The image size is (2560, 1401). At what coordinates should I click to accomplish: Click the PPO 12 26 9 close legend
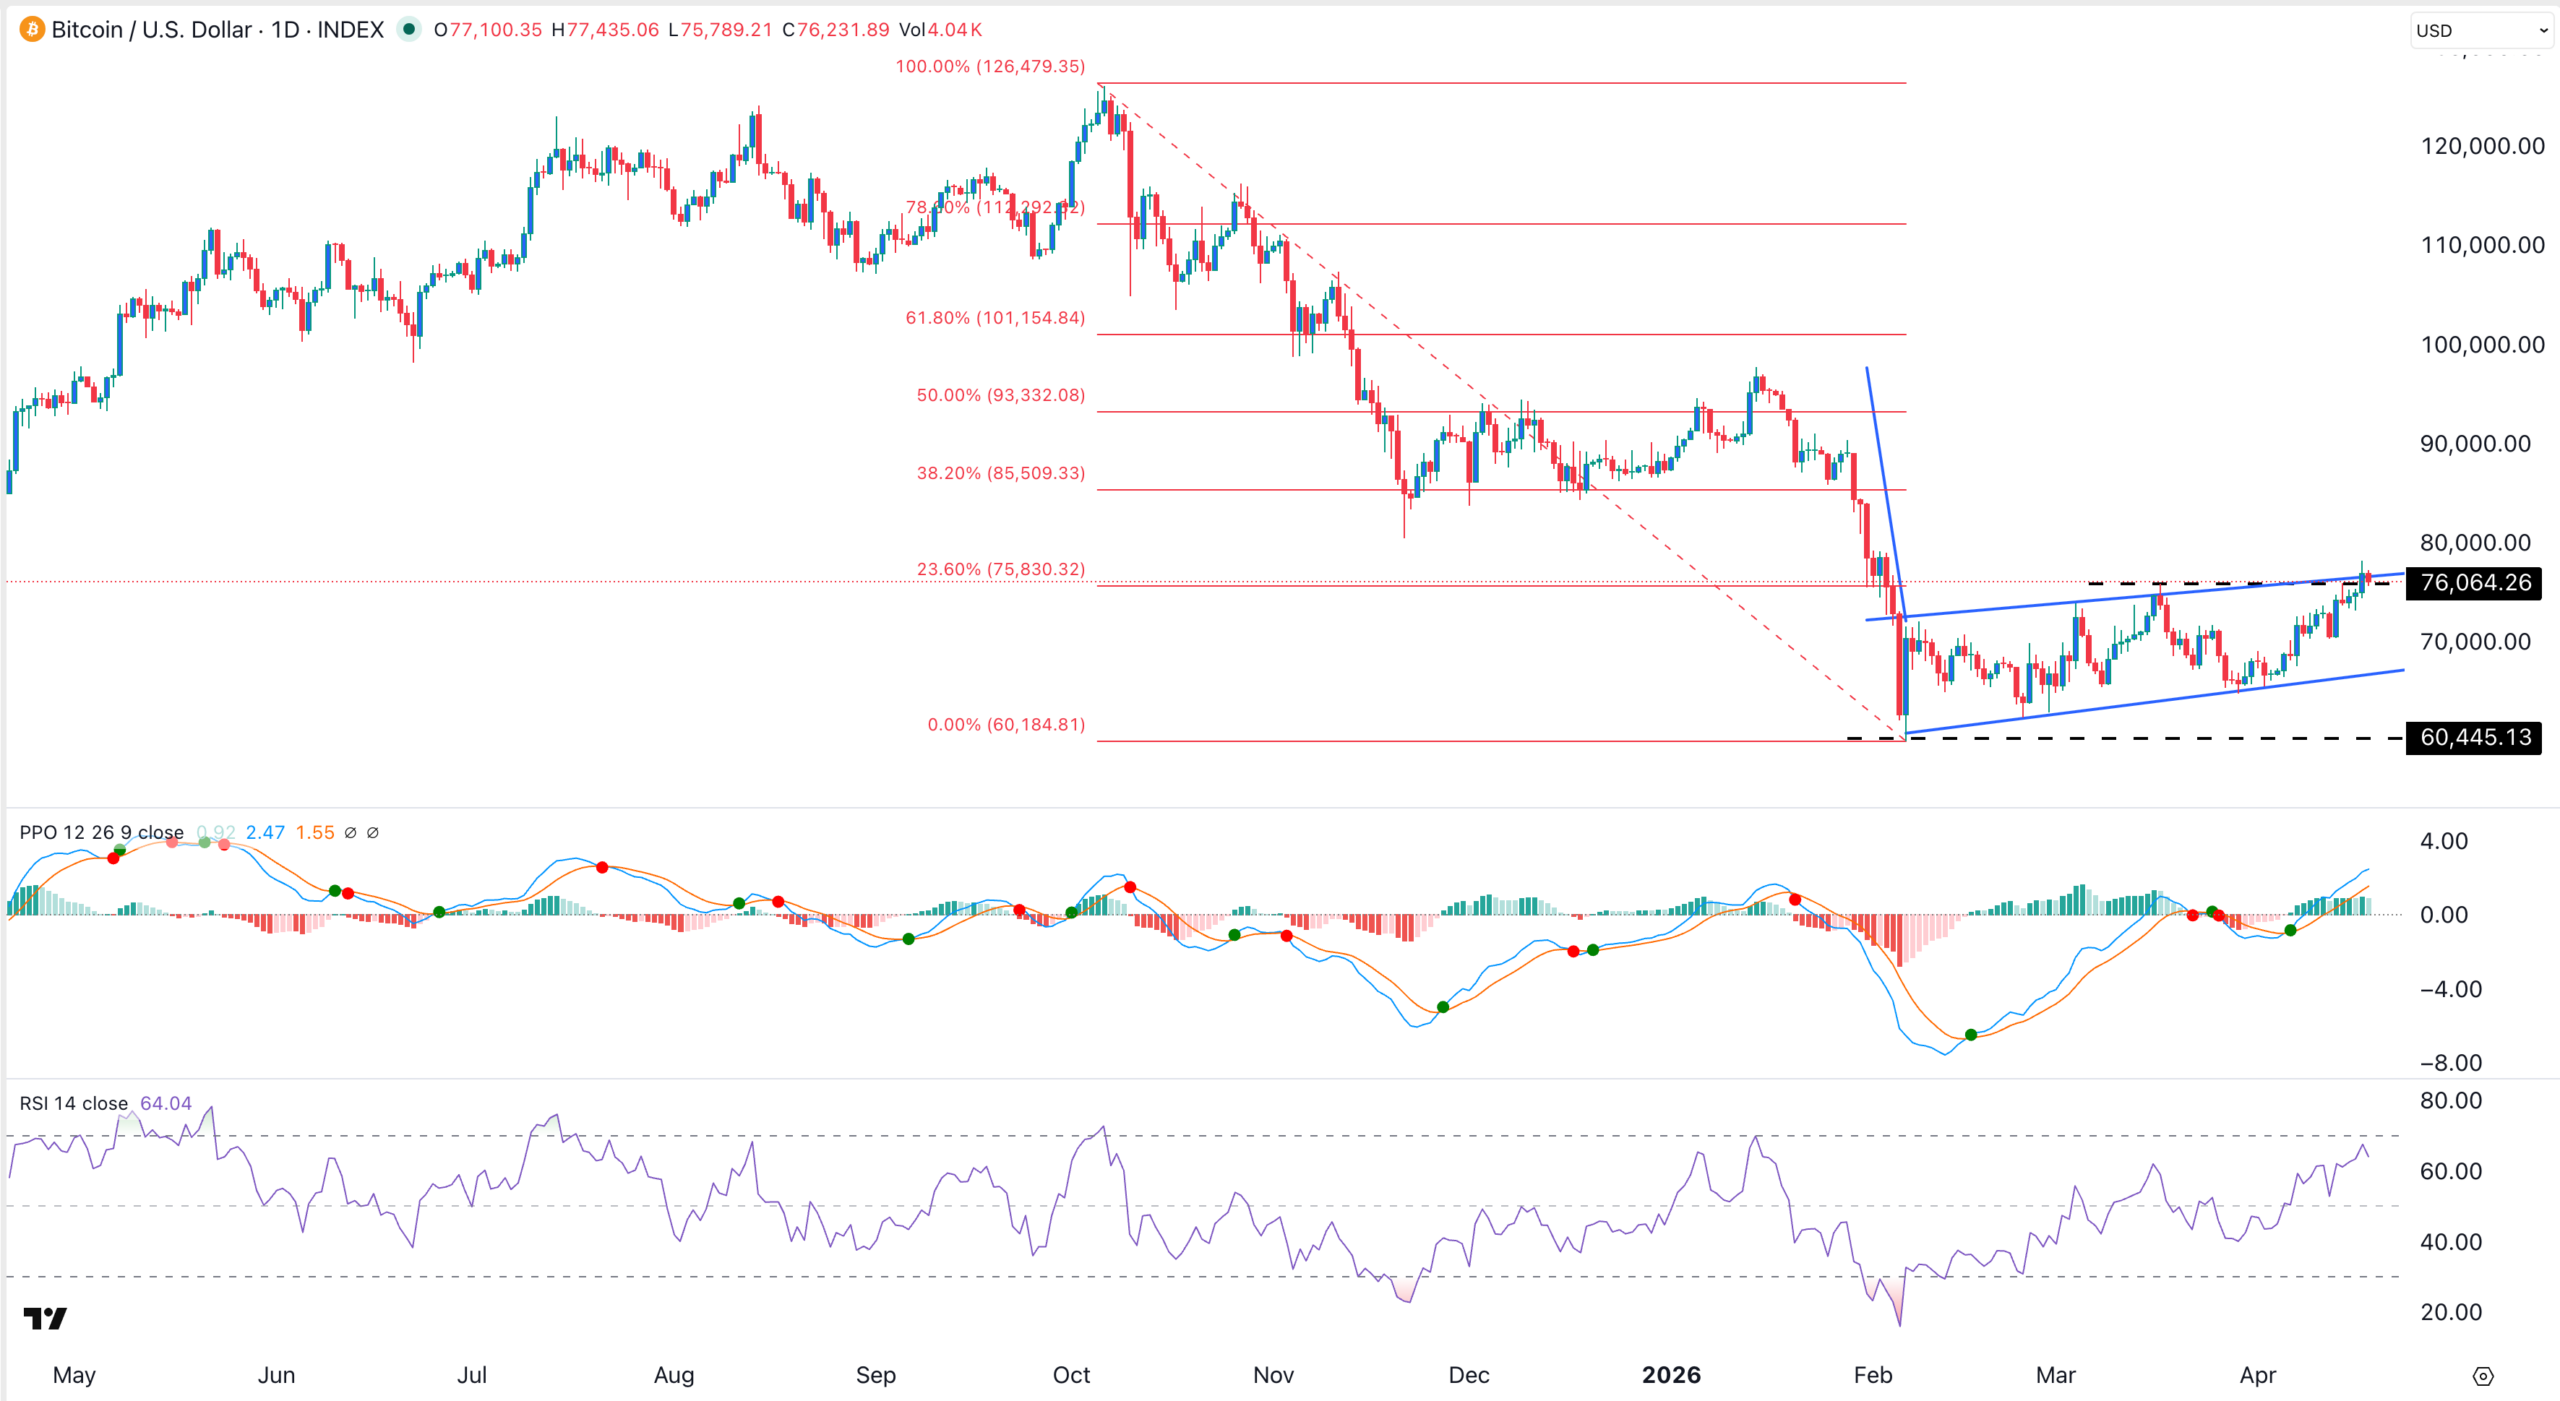102,832
